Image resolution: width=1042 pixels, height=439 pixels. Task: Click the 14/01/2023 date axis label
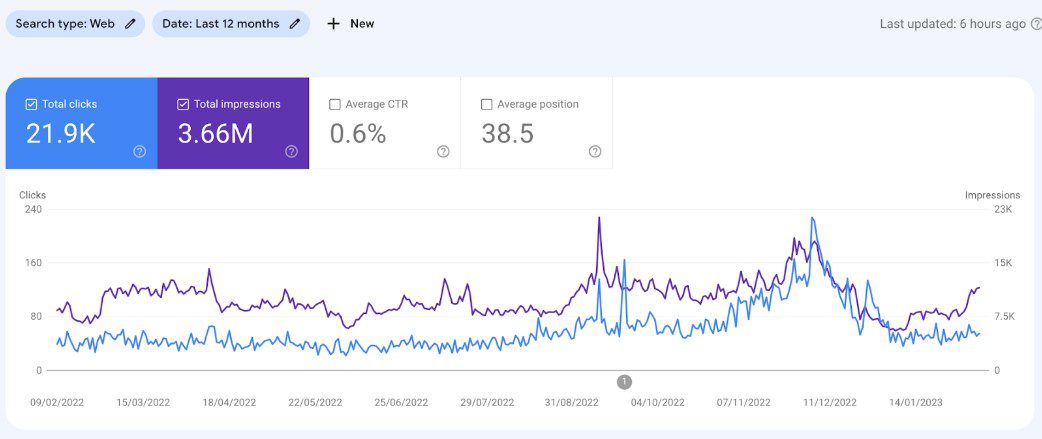pos(915,402)
